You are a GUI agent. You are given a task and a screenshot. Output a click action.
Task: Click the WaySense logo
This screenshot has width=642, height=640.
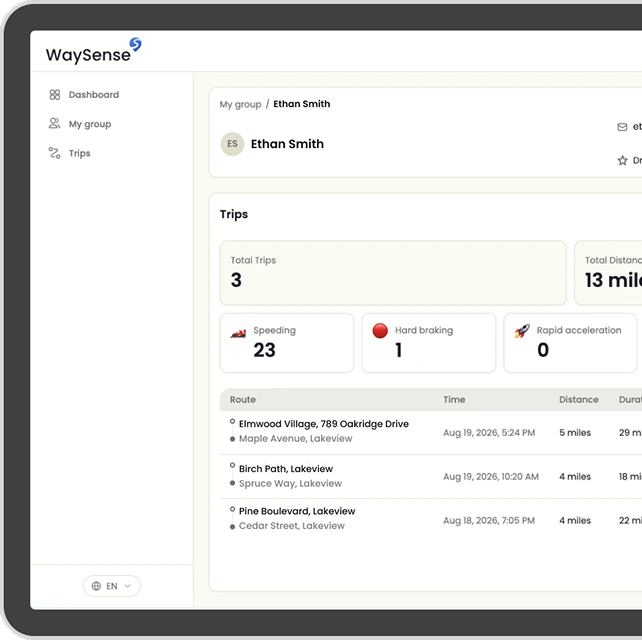point(94,51)
